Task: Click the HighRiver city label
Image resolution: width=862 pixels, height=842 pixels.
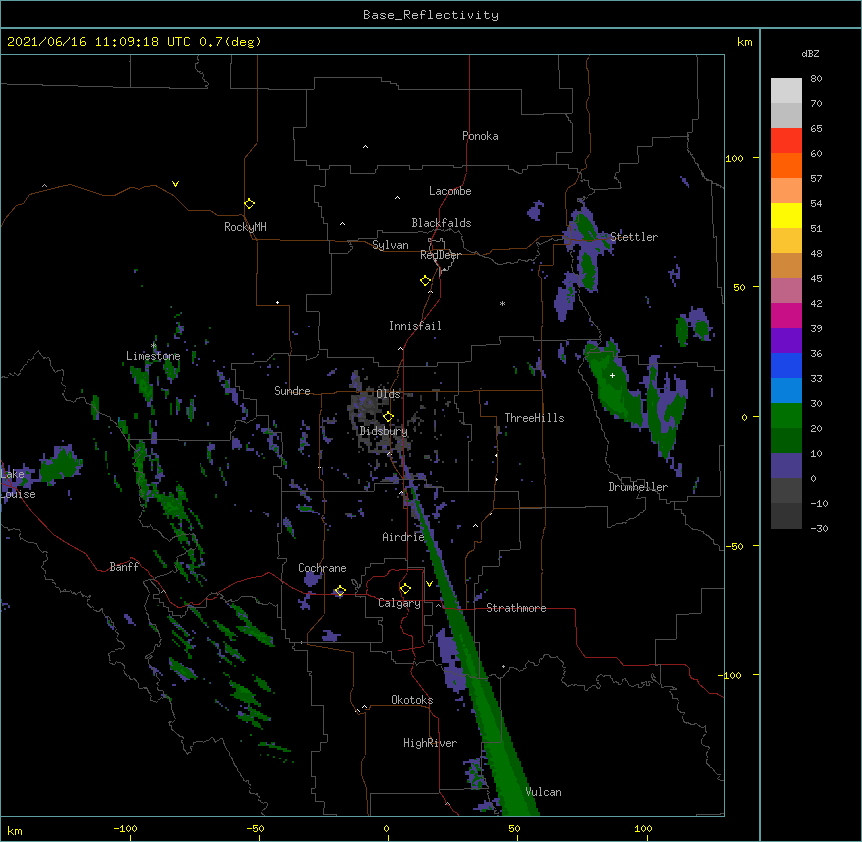Action: 430,743
